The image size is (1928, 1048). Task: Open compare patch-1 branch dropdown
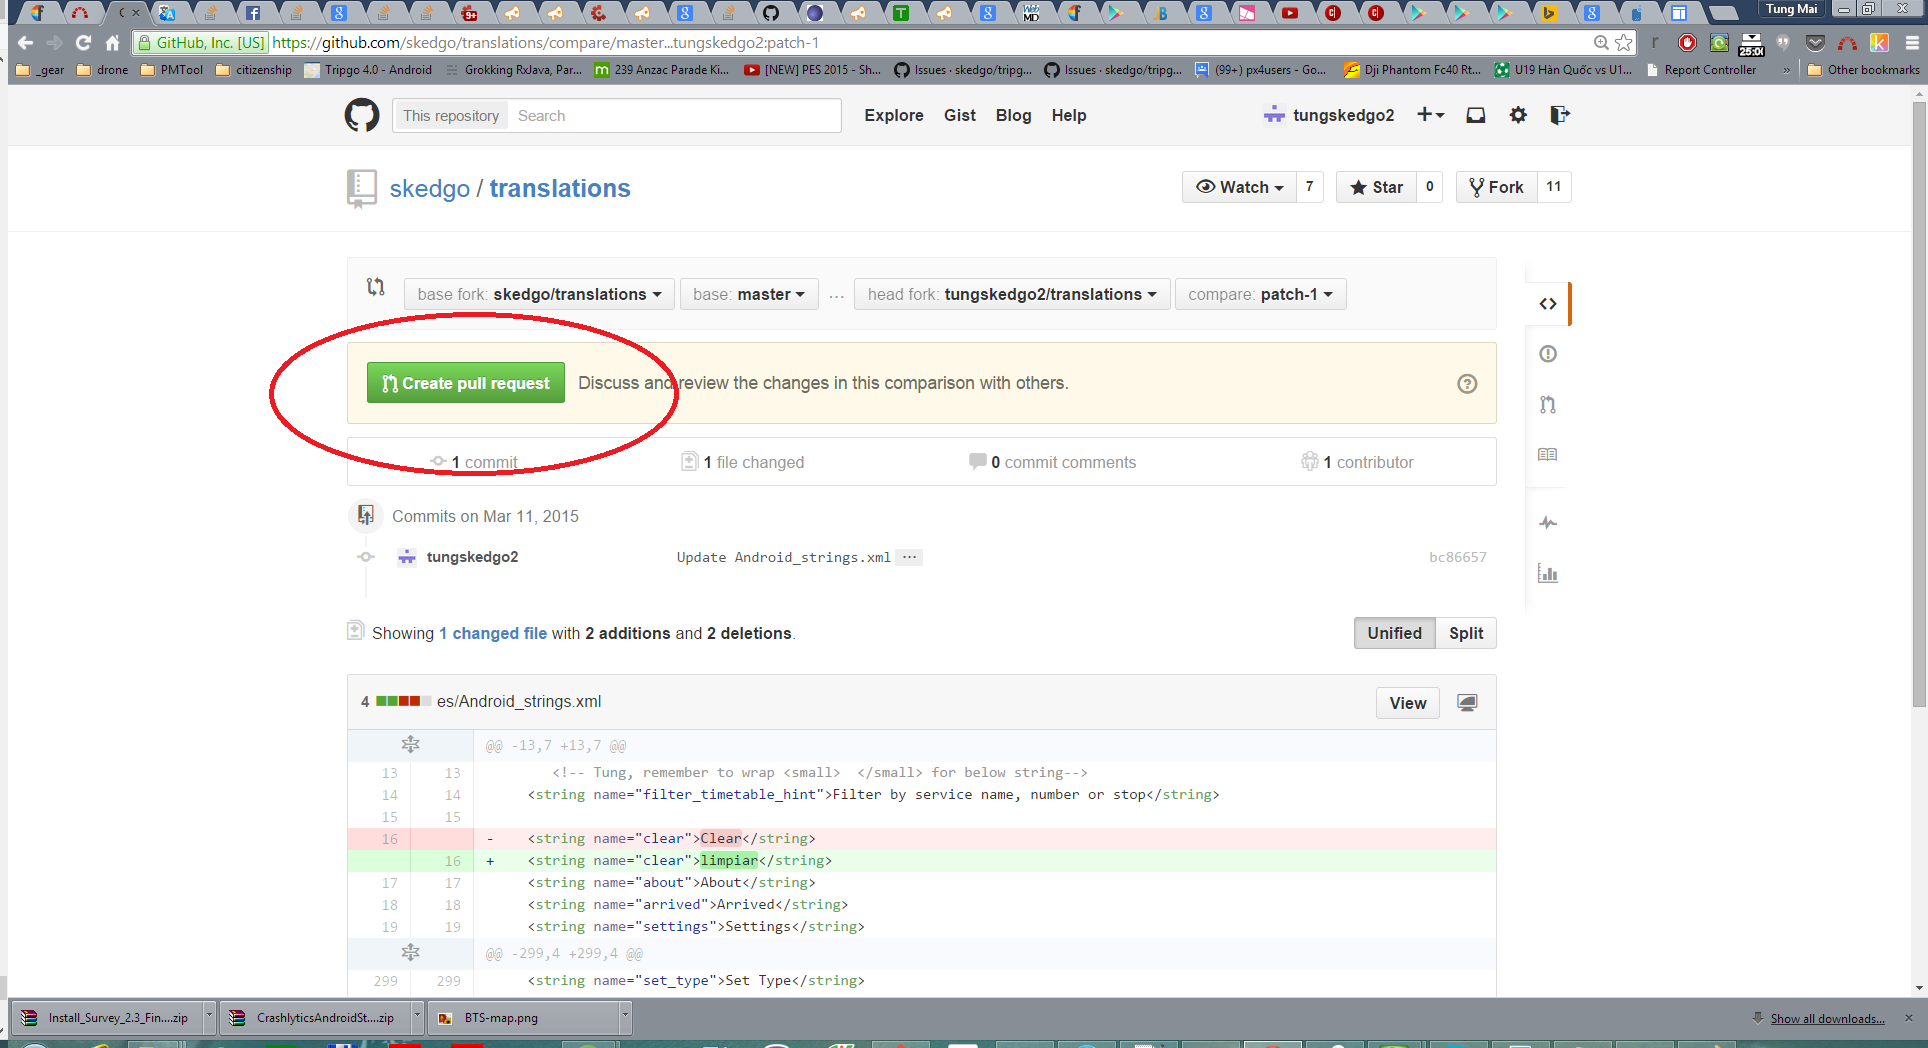pyautogui.click(x=1260, y=294)
